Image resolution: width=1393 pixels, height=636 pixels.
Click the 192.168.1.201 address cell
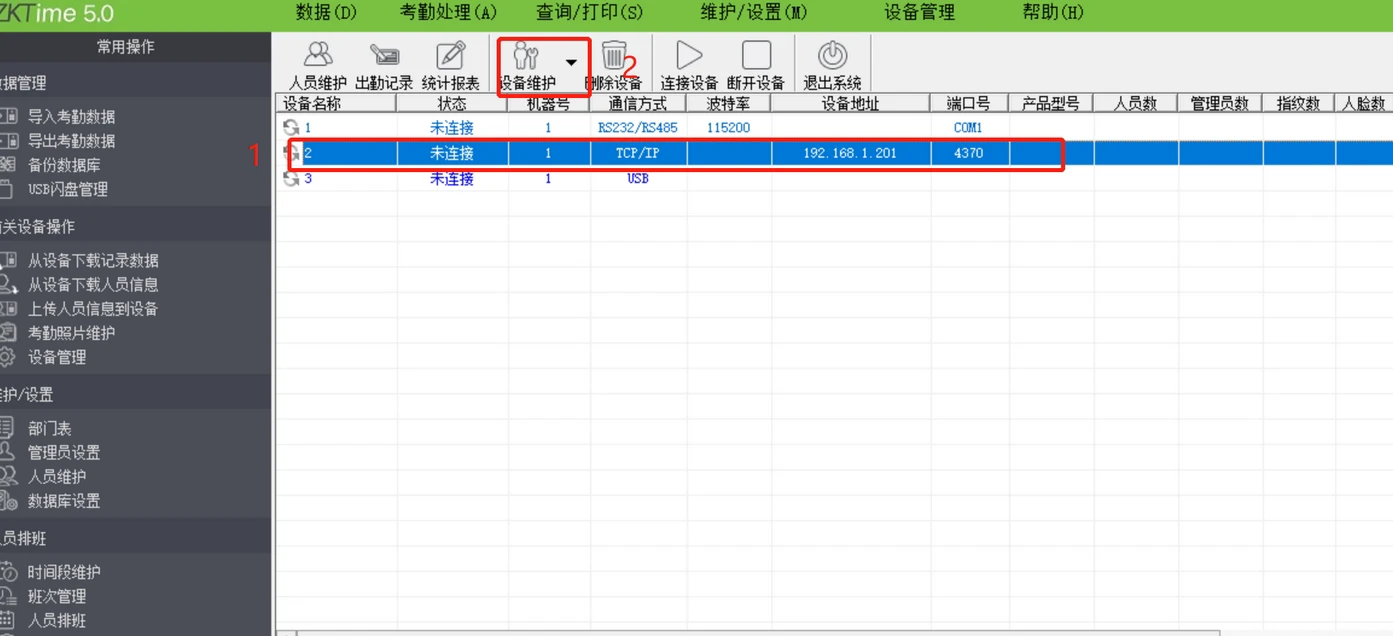(x=851, y=153)
